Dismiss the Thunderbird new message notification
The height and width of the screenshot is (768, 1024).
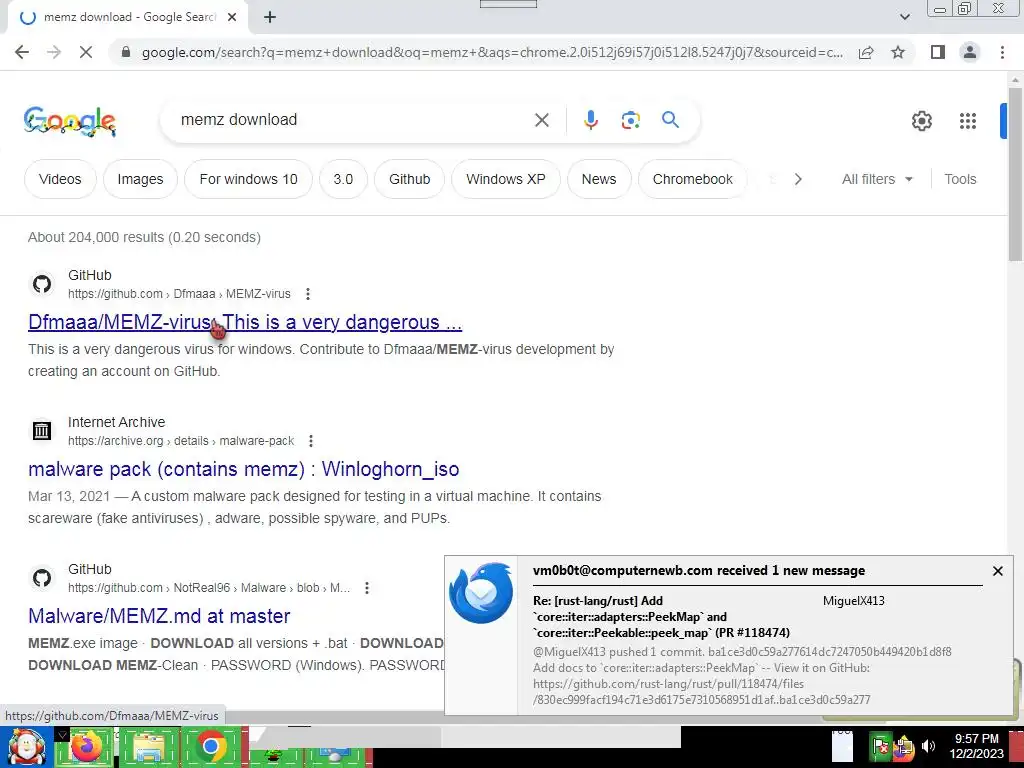997,571
